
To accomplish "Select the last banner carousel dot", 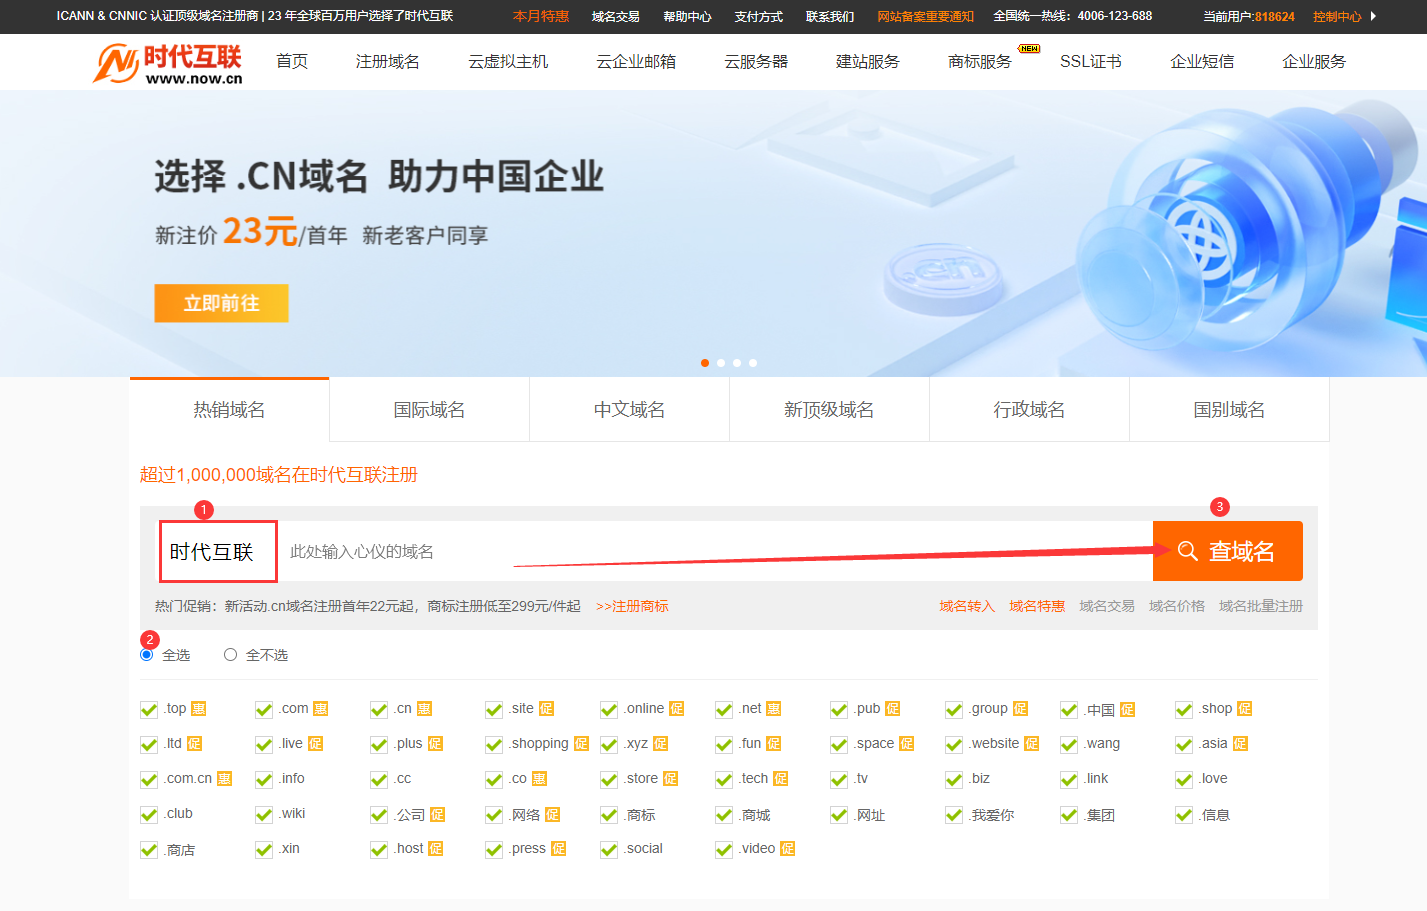I will point(753,363).
